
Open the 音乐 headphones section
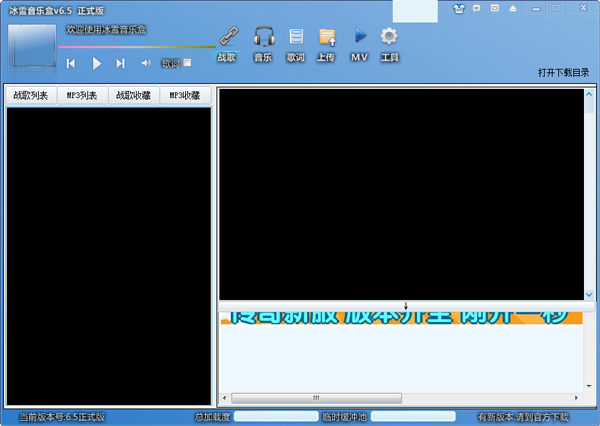tap(263, 38)
